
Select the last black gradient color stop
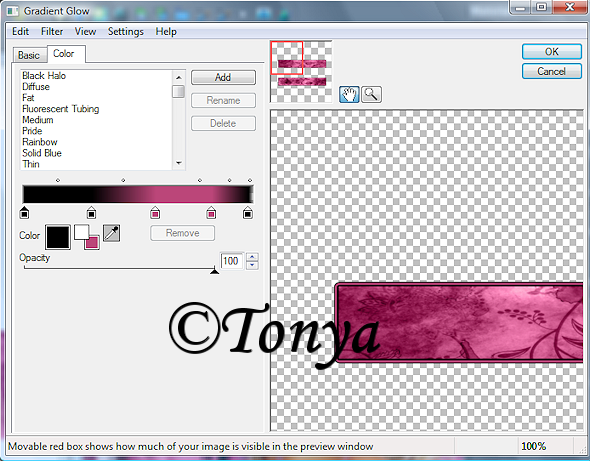point(248,212)
